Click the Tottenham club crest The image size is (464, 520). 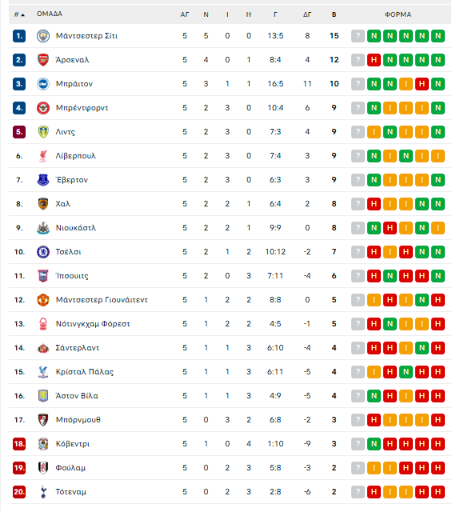pos(43,492)
